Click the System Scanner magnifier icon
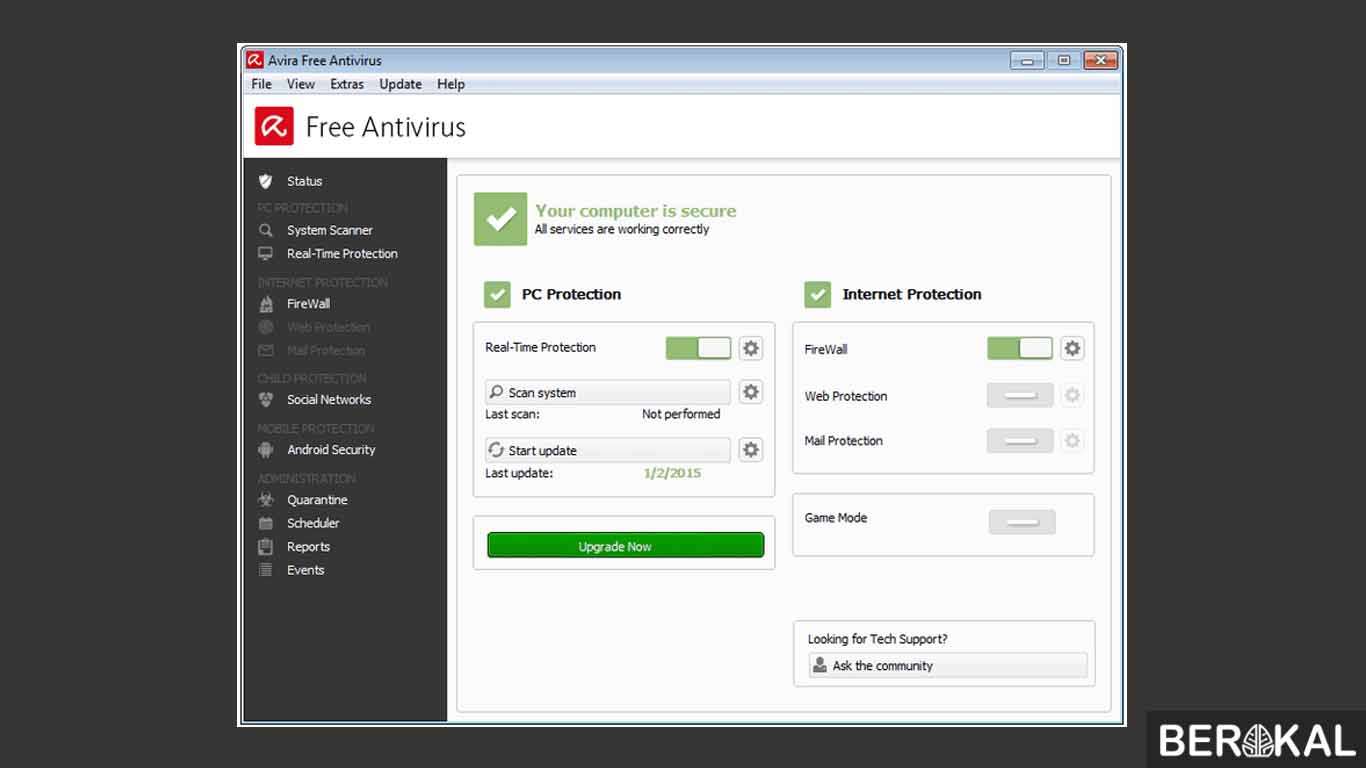This screenshot has height=768, width=1366. point(265,230)
